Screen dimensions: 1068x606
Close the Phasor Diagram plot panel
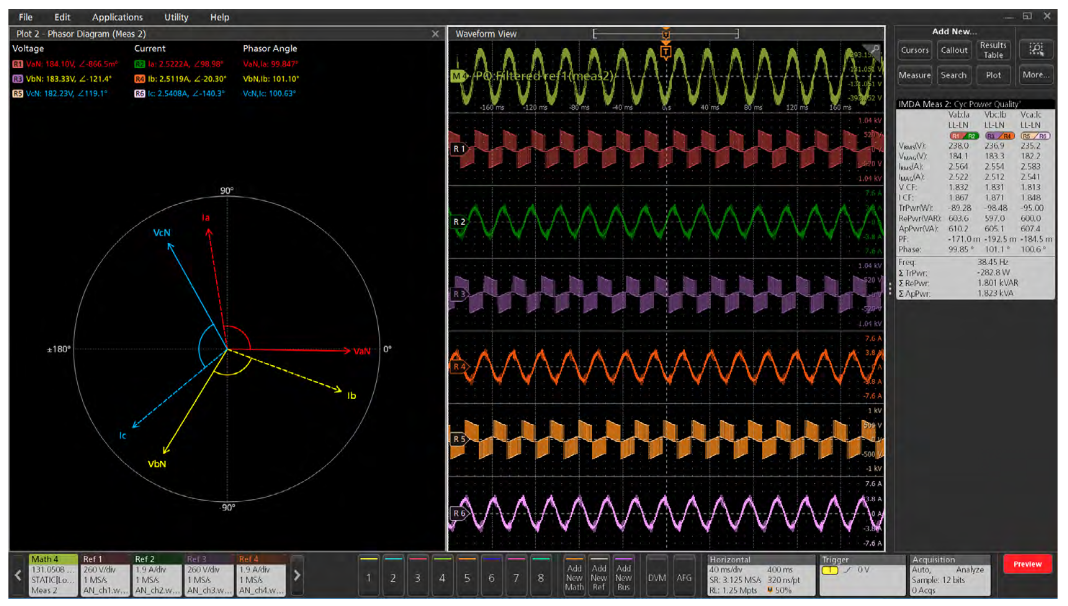(x=435, y=34)
